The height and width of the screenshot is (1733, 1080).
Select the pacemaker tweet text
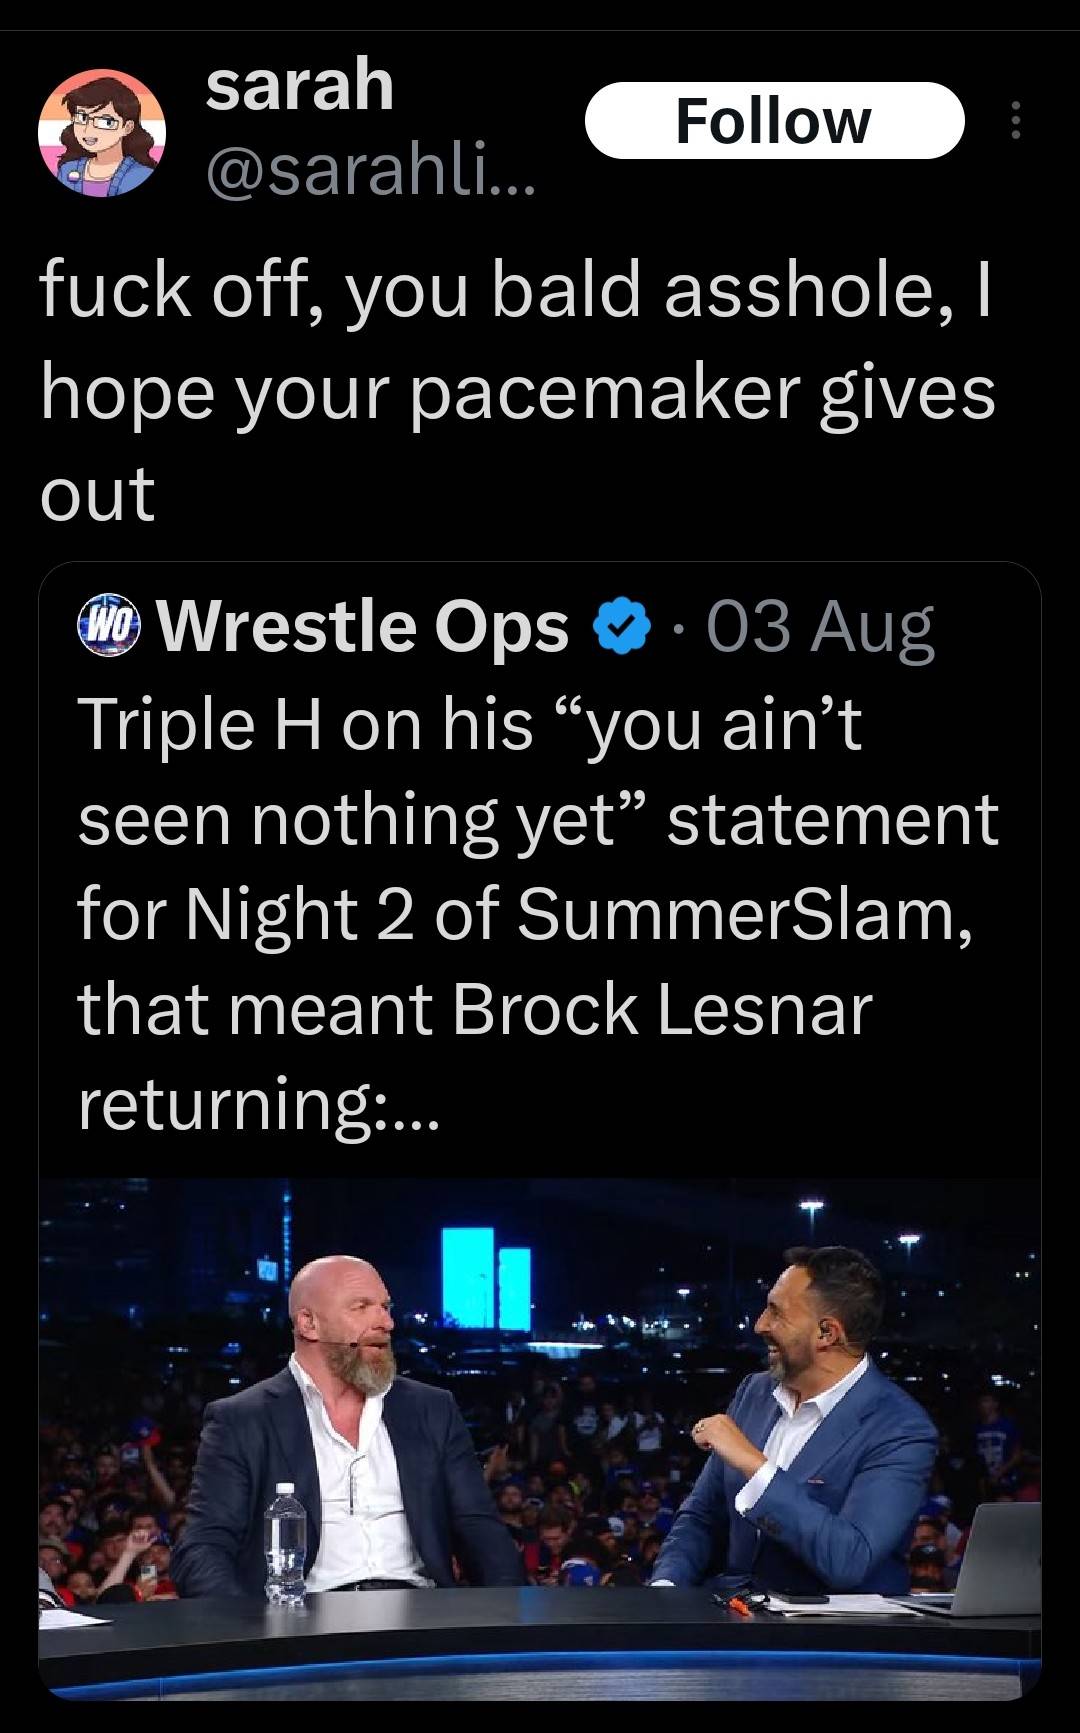pos(518,391)
